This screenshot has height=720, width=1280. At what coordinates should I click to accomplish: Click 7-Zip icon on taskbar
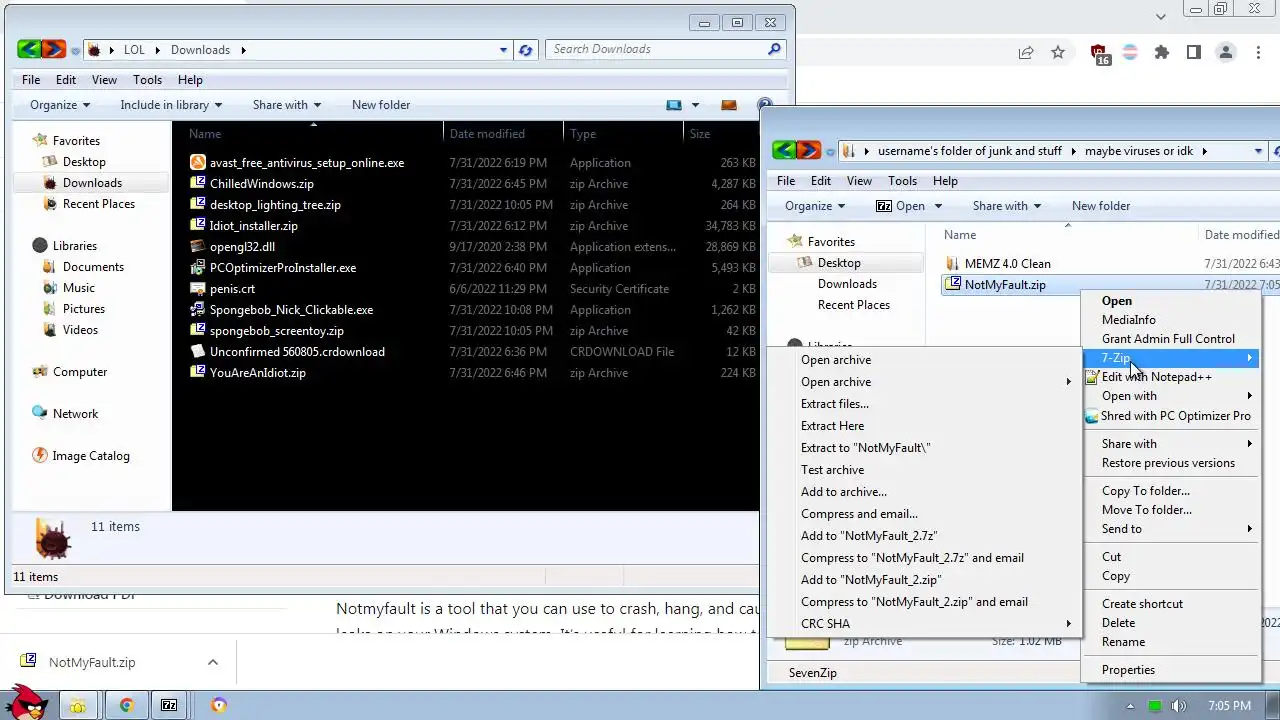click(169, 705)
